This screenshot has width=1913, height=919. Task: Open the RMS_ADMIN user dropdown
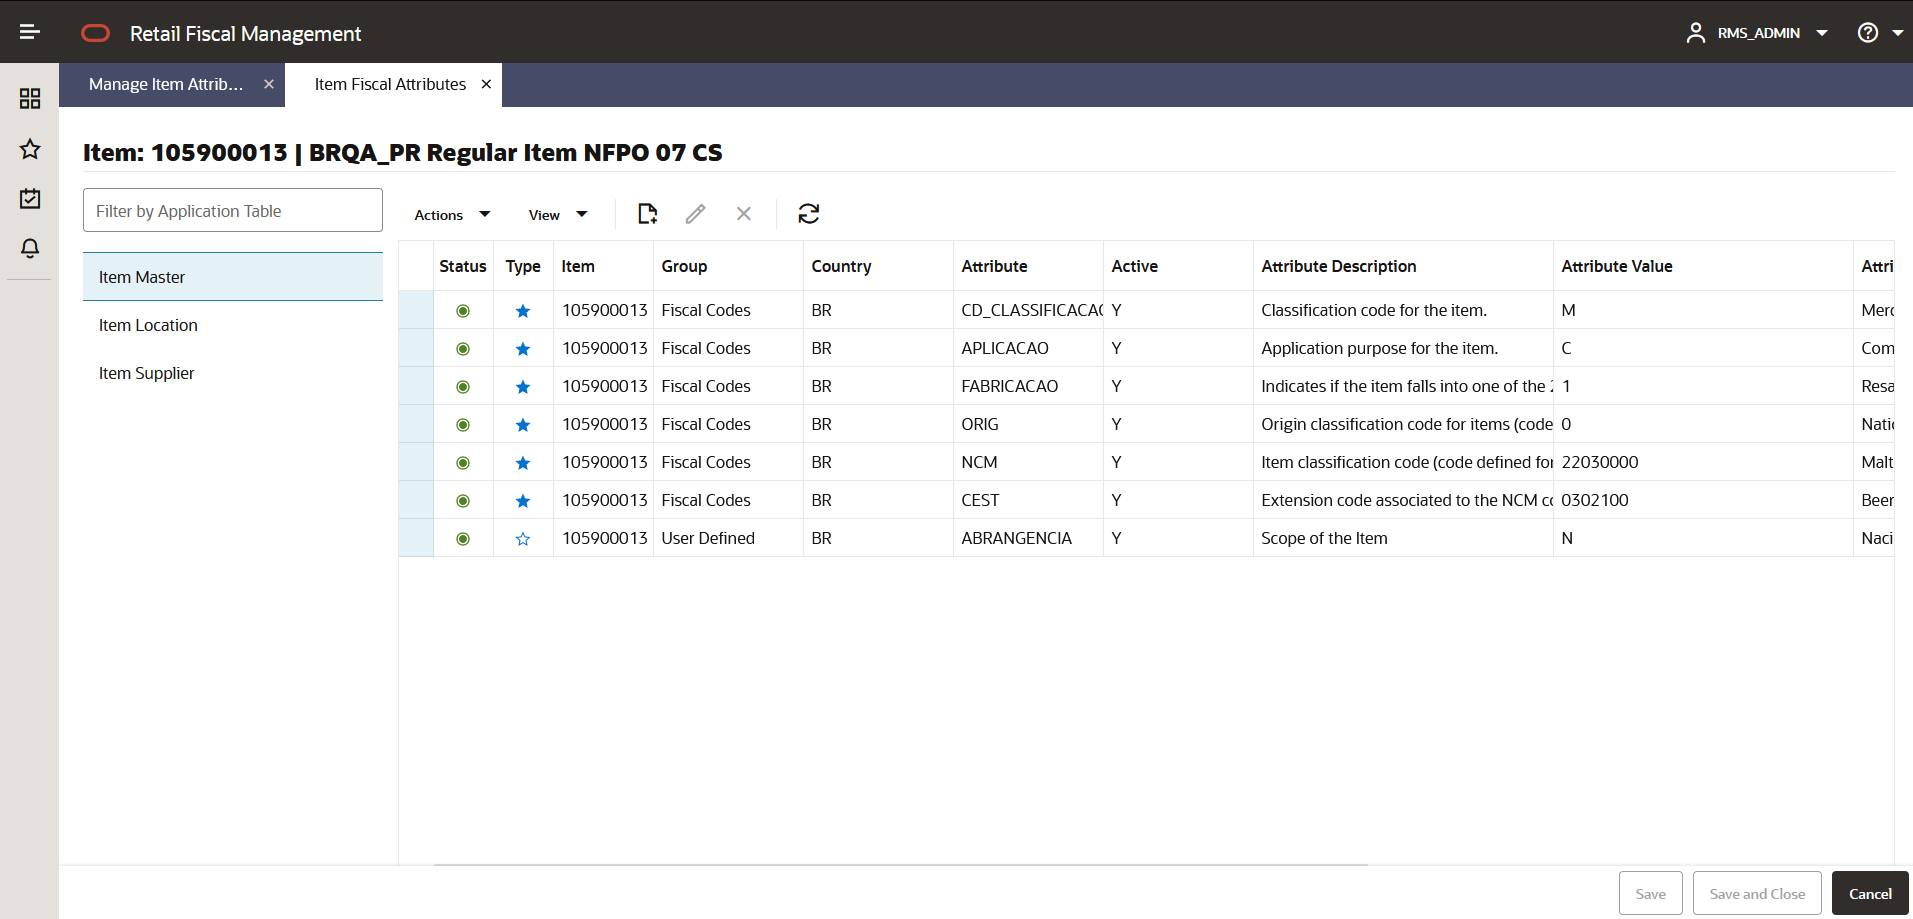(1757, 33)
